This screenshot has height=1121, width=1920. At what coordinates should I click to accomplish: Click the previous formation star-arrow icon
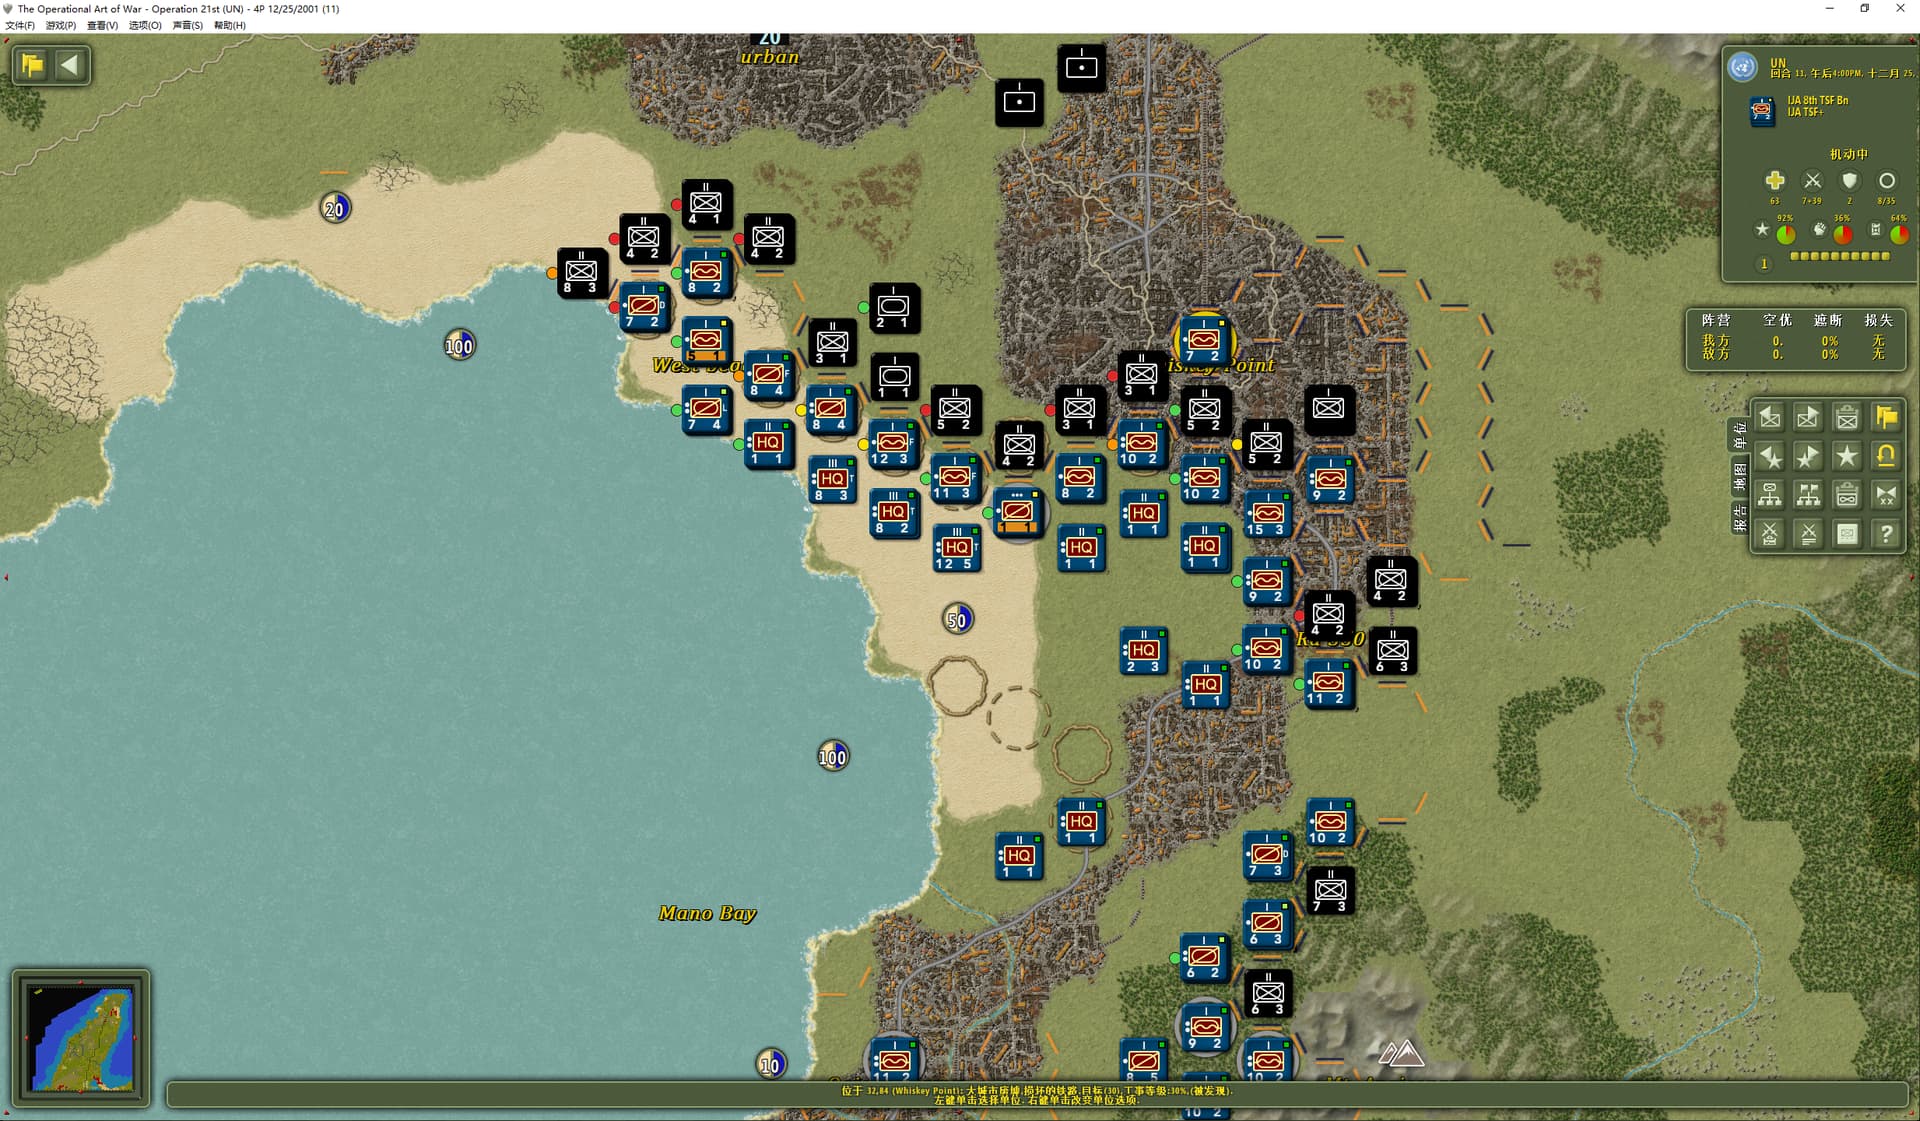[x=1770, y=457]
